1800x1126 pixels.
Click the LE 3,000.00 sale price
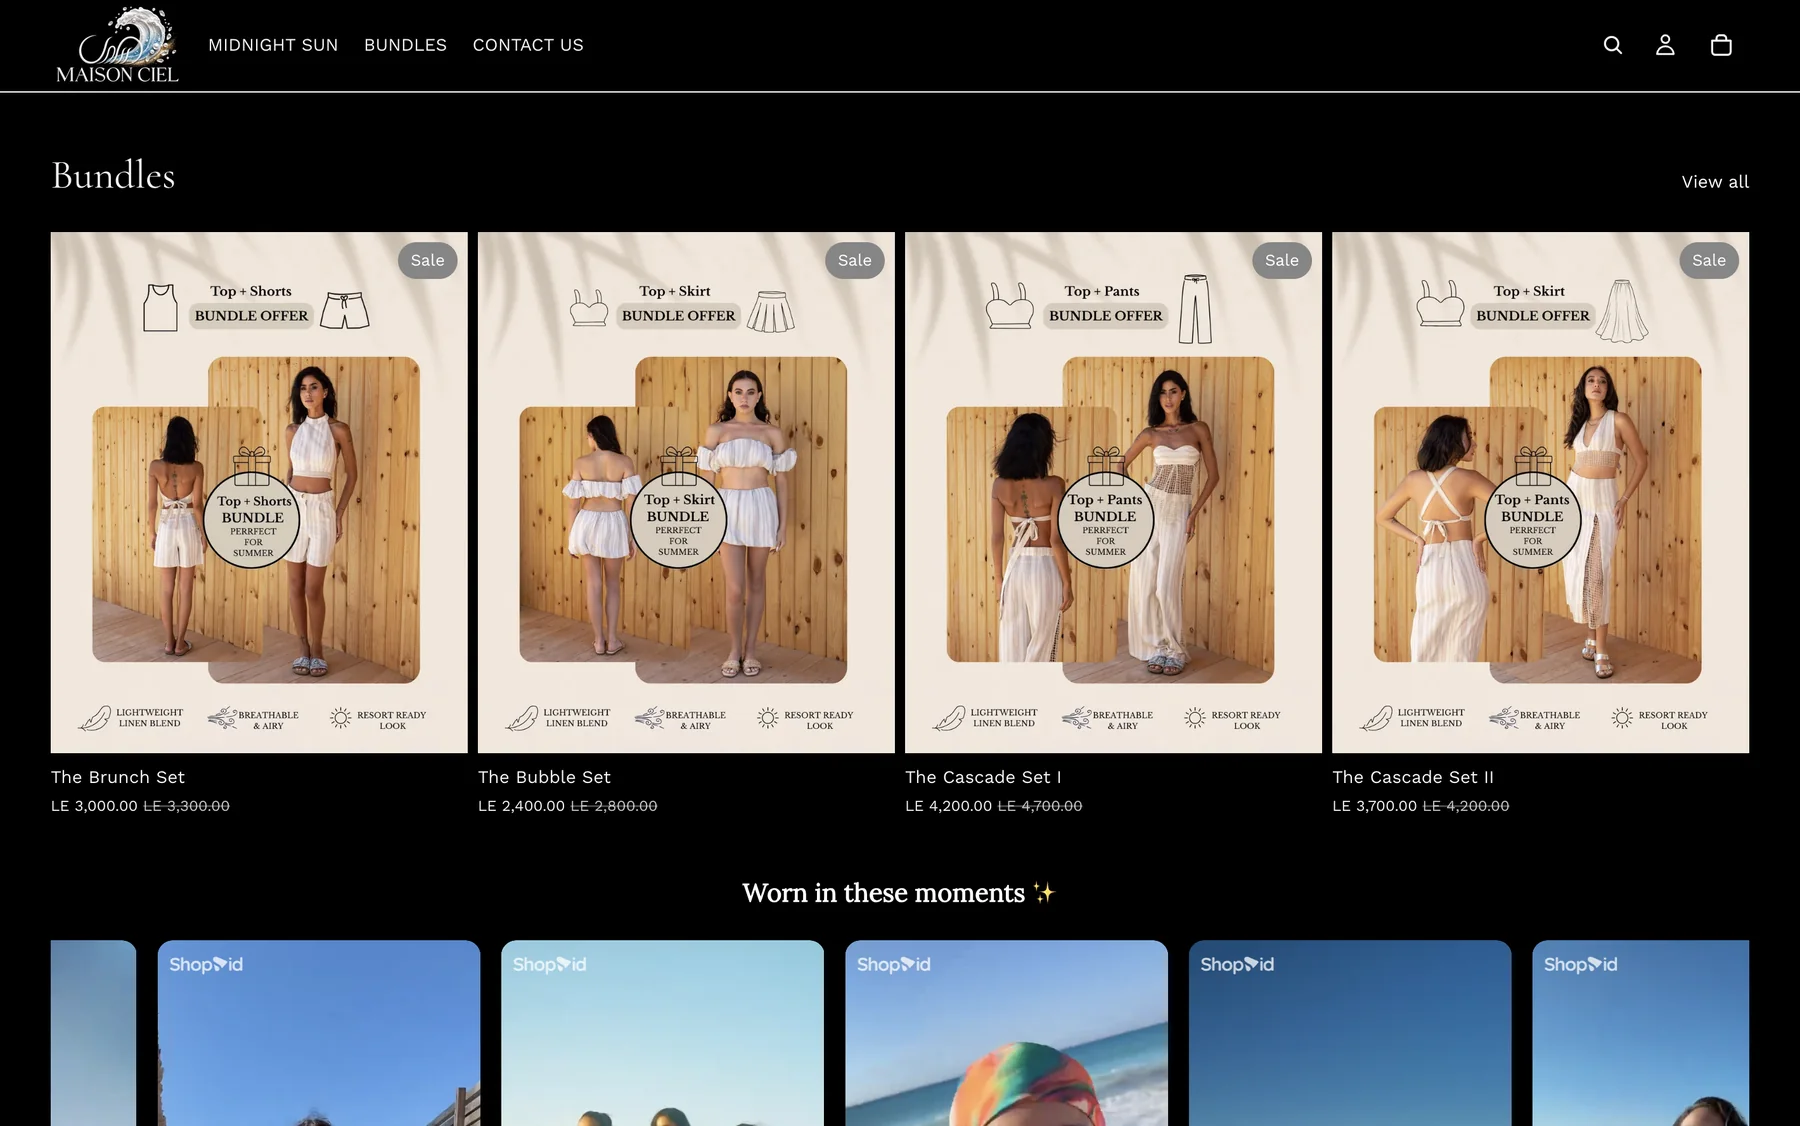94,806
